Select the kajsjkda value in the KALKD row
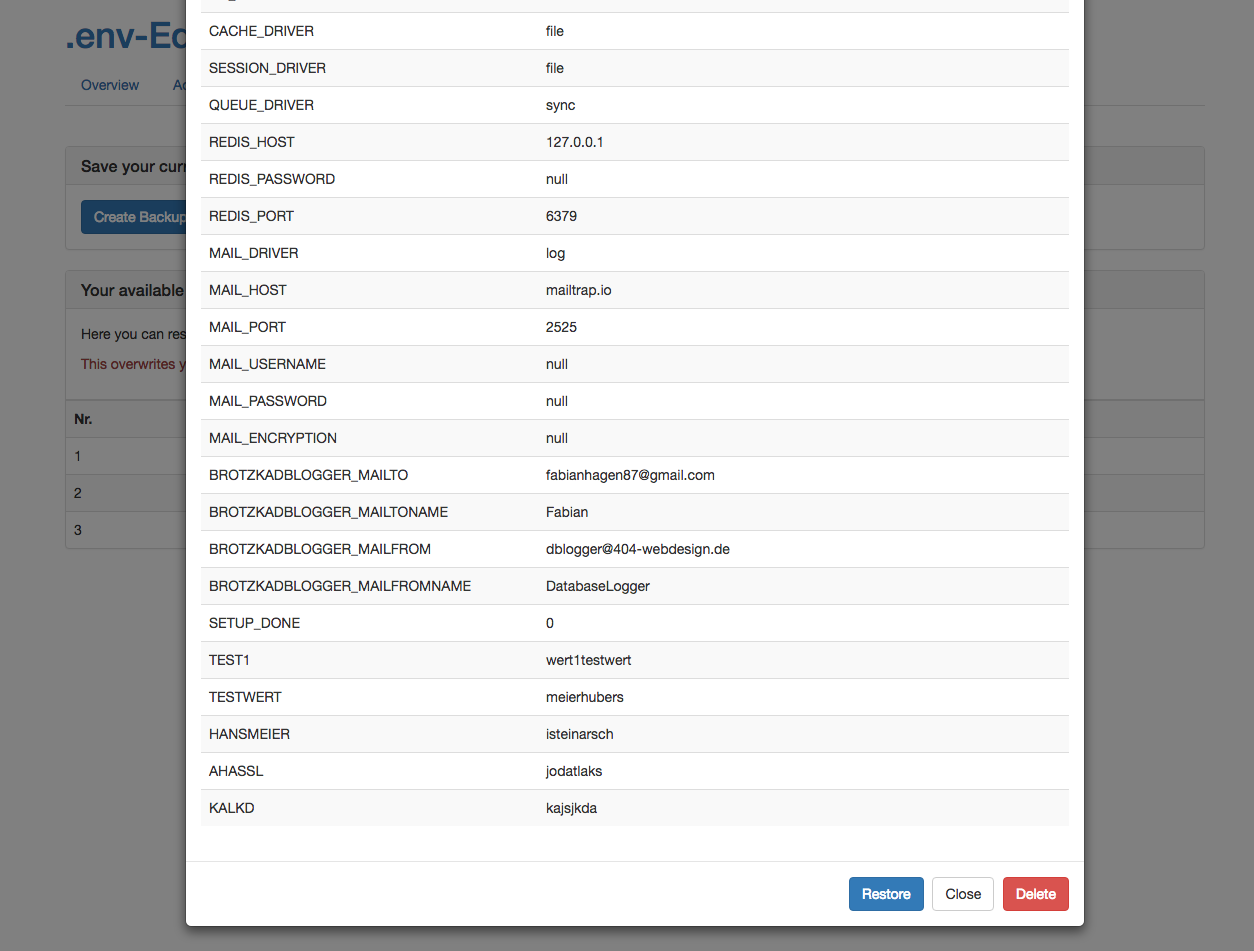The height and width of the screenshot is (951, 1254). pos(571,808)
